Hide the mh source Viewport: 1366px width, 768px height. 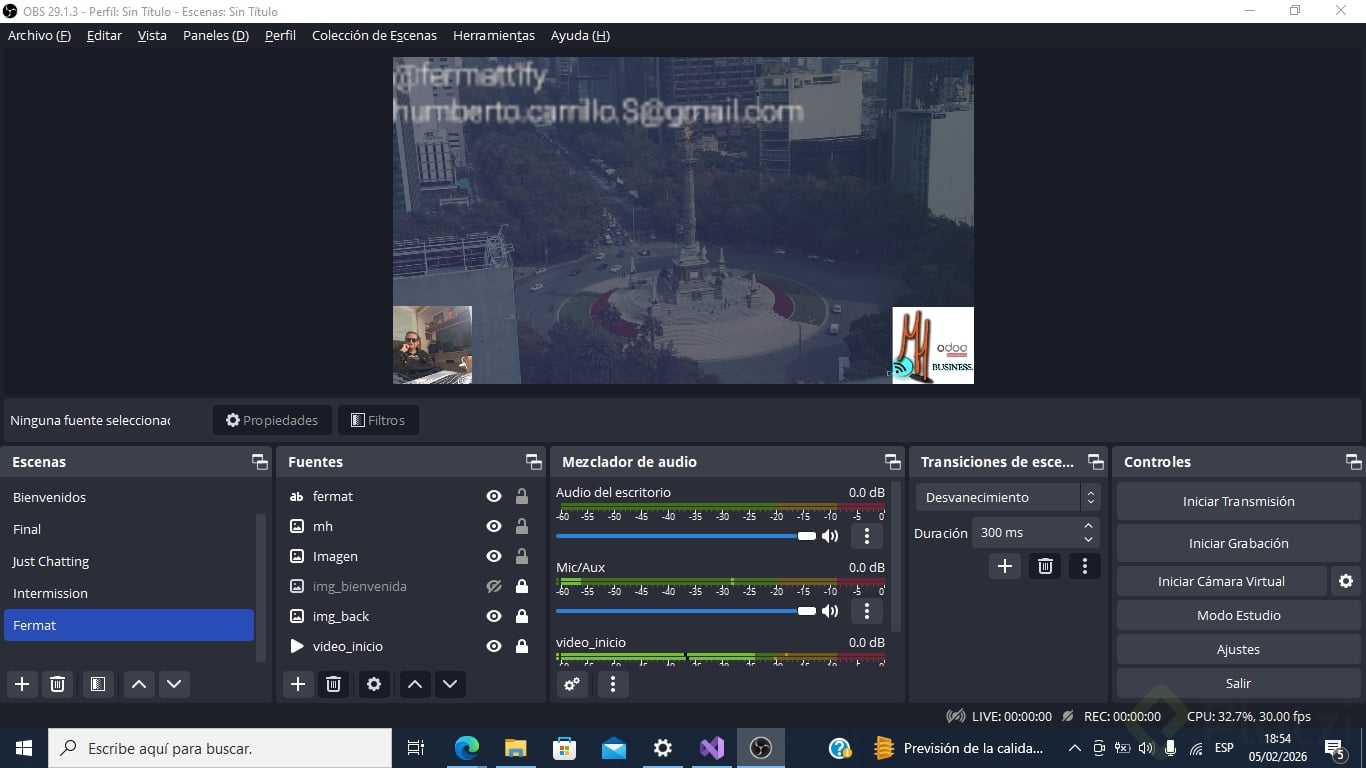click(494, 526)
